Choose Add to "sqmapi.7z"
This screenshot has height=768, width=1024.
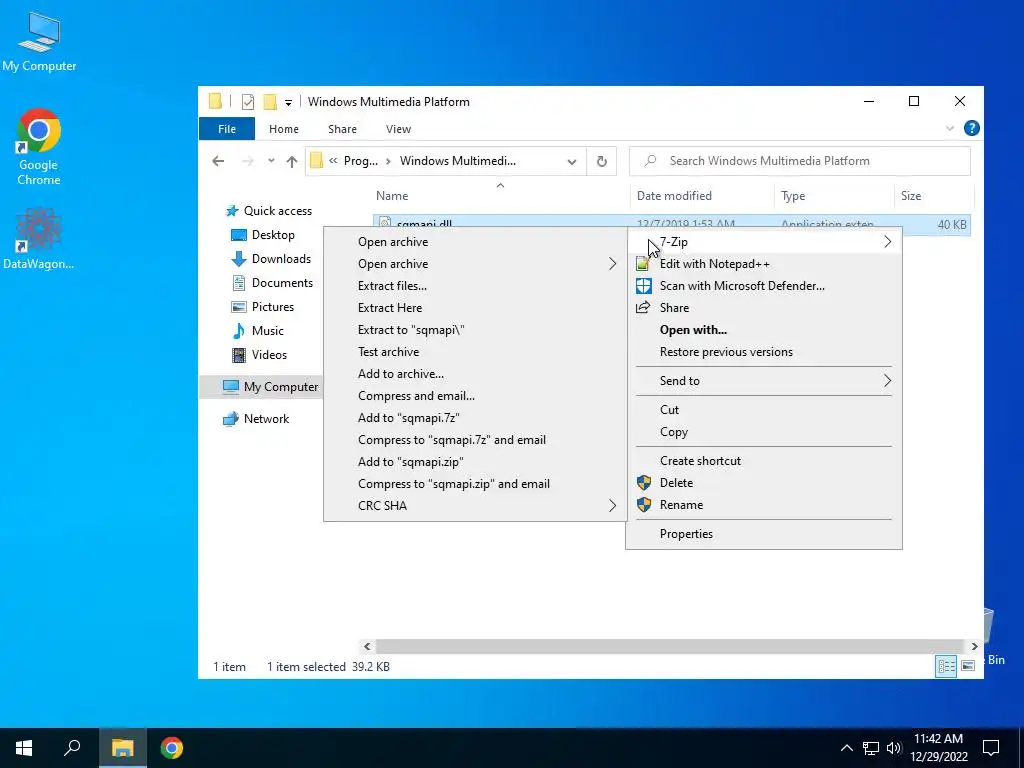click(x=475, y=417)
